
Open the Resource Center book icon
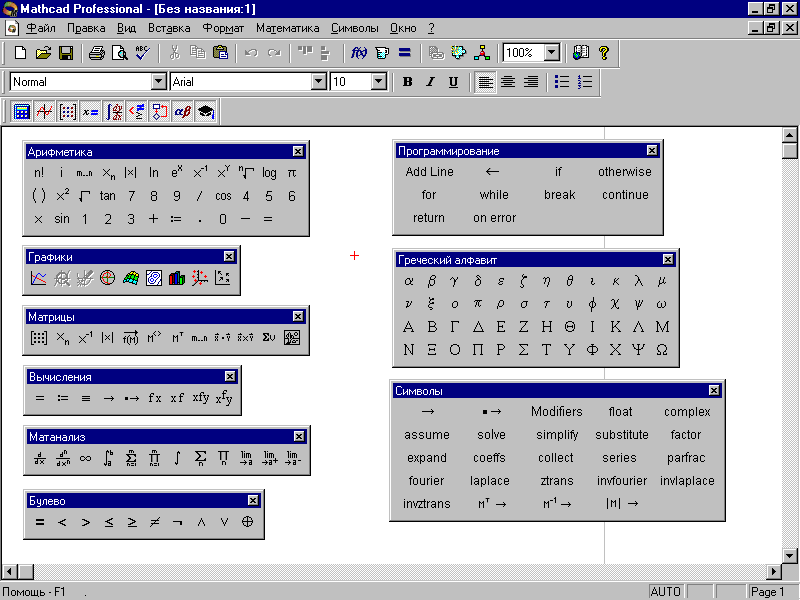581,53
